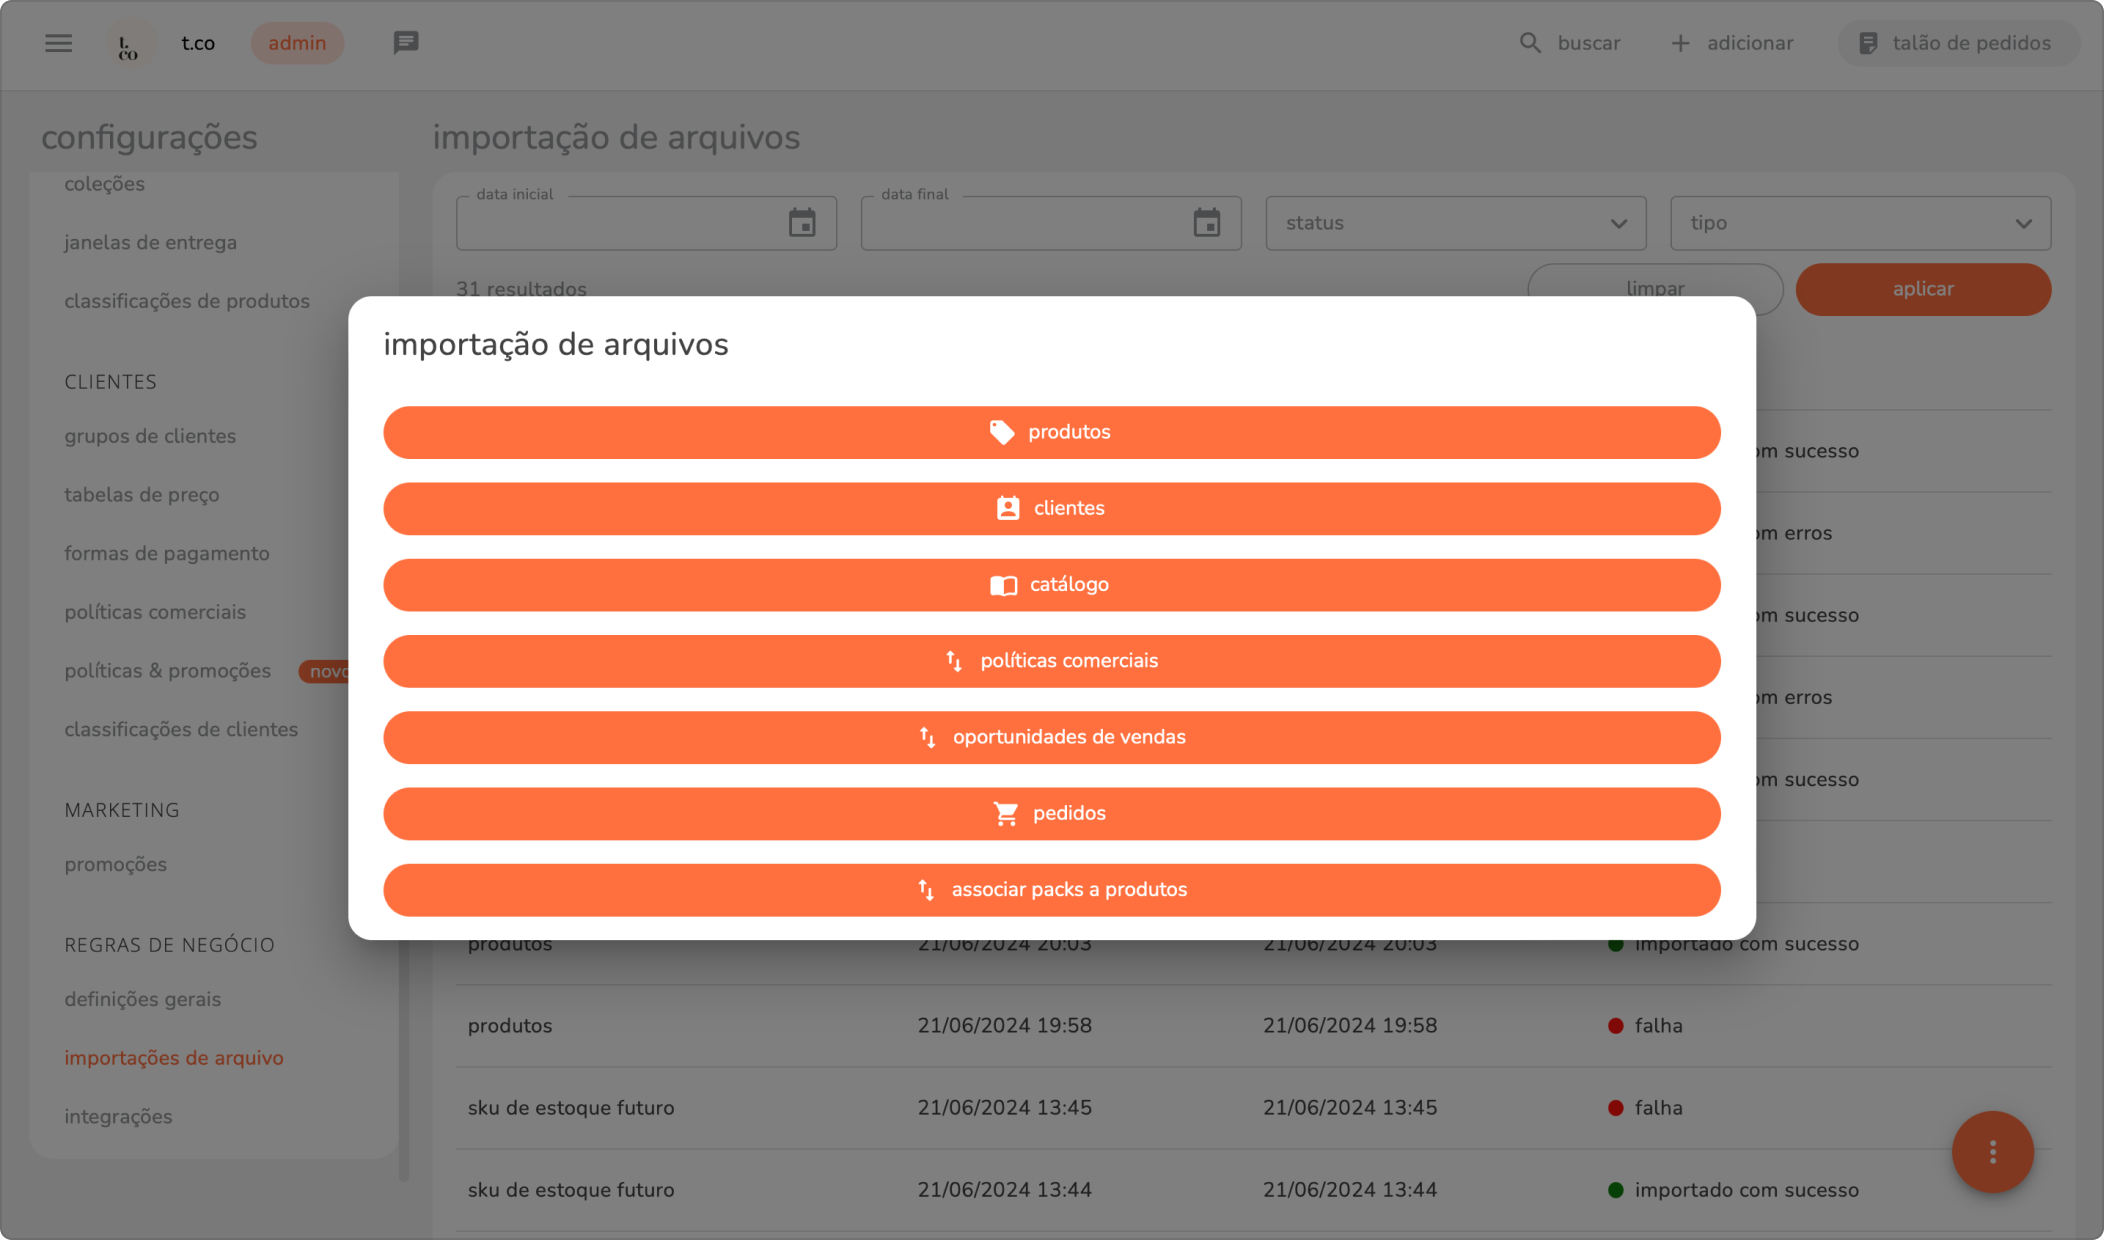2104x1240 pixels.
Task: Pick associar packs a produtos
Action: coord(1051,890)
